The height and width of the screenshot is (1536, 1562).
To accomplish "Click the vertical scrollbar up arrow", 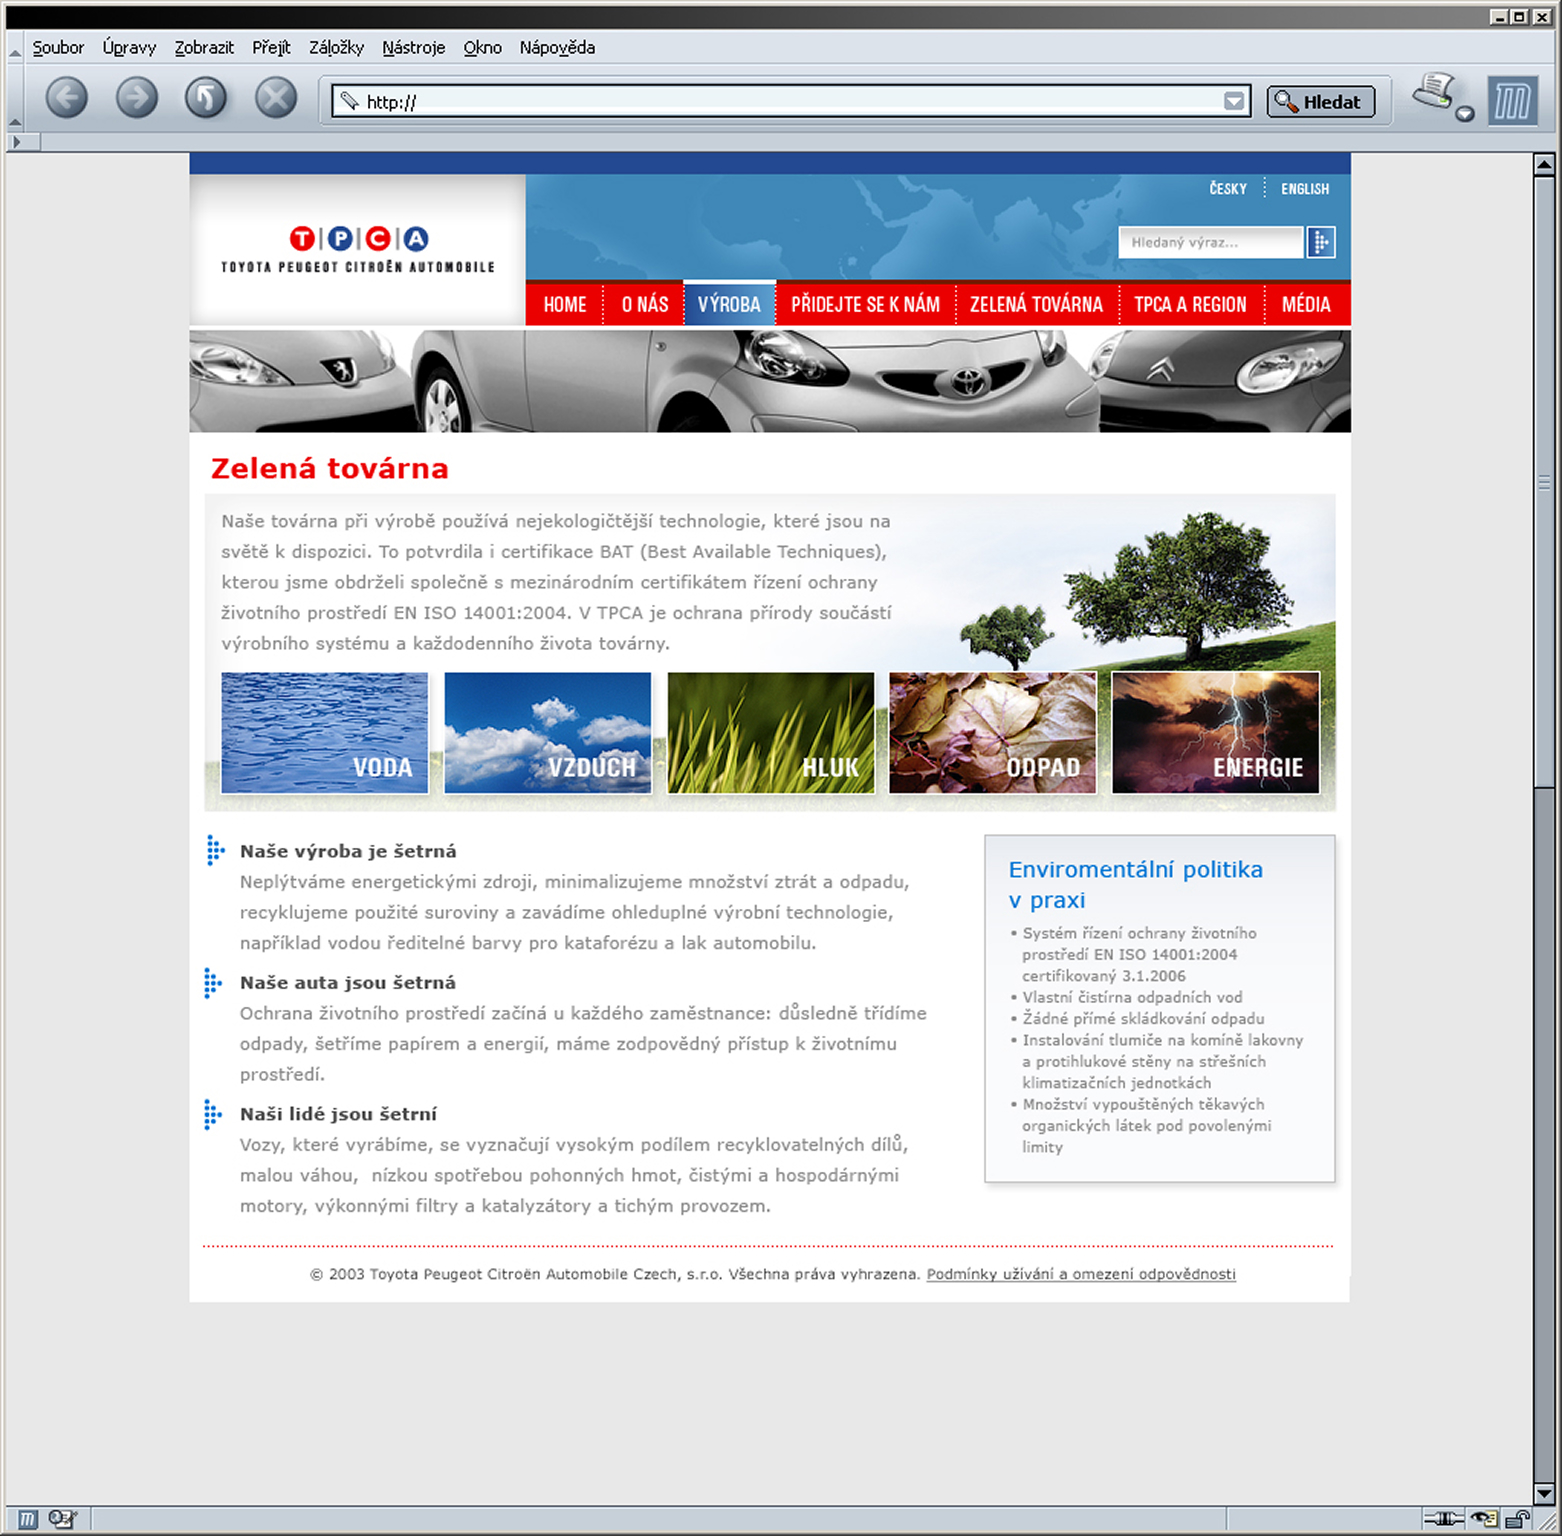I will point(1545,164).
